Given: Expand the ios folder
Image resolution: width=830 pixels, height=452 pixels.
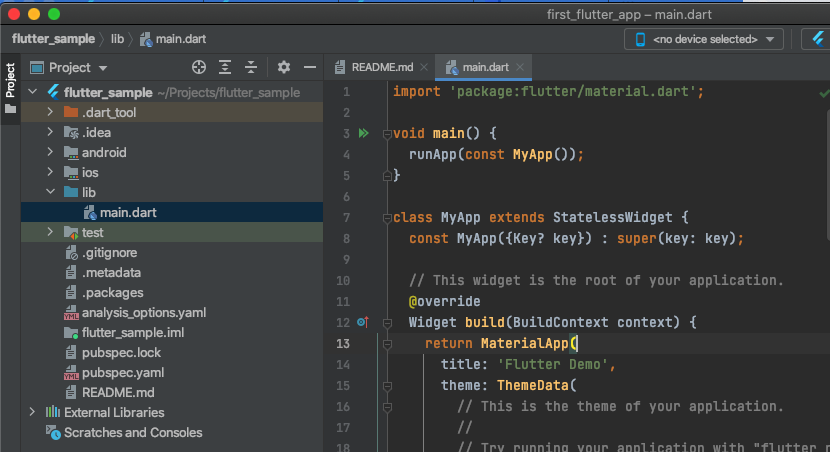Looking at the screenshot, I should click(50, 172).
